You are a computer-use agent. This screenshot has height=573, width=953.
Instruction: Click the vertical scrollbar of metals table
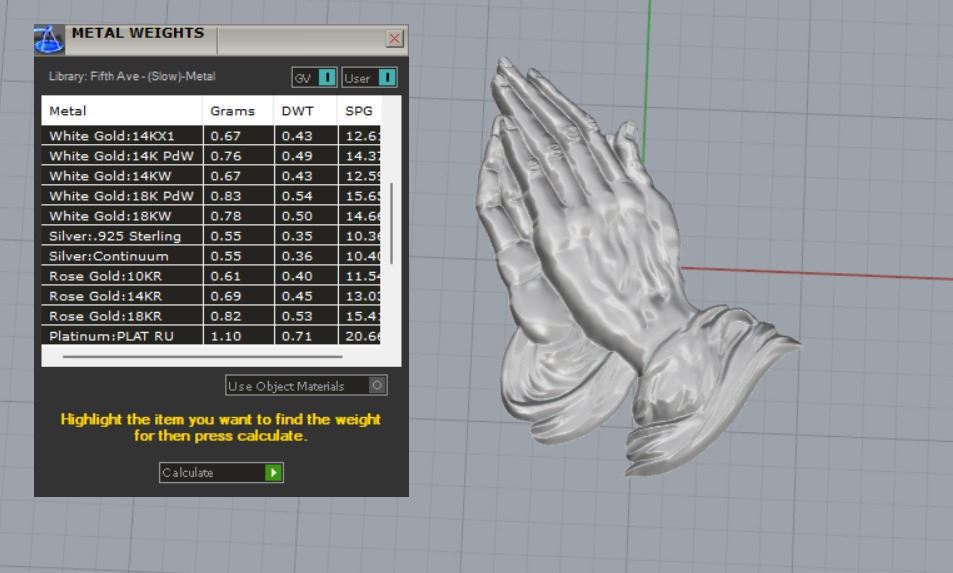pos(391,223)
